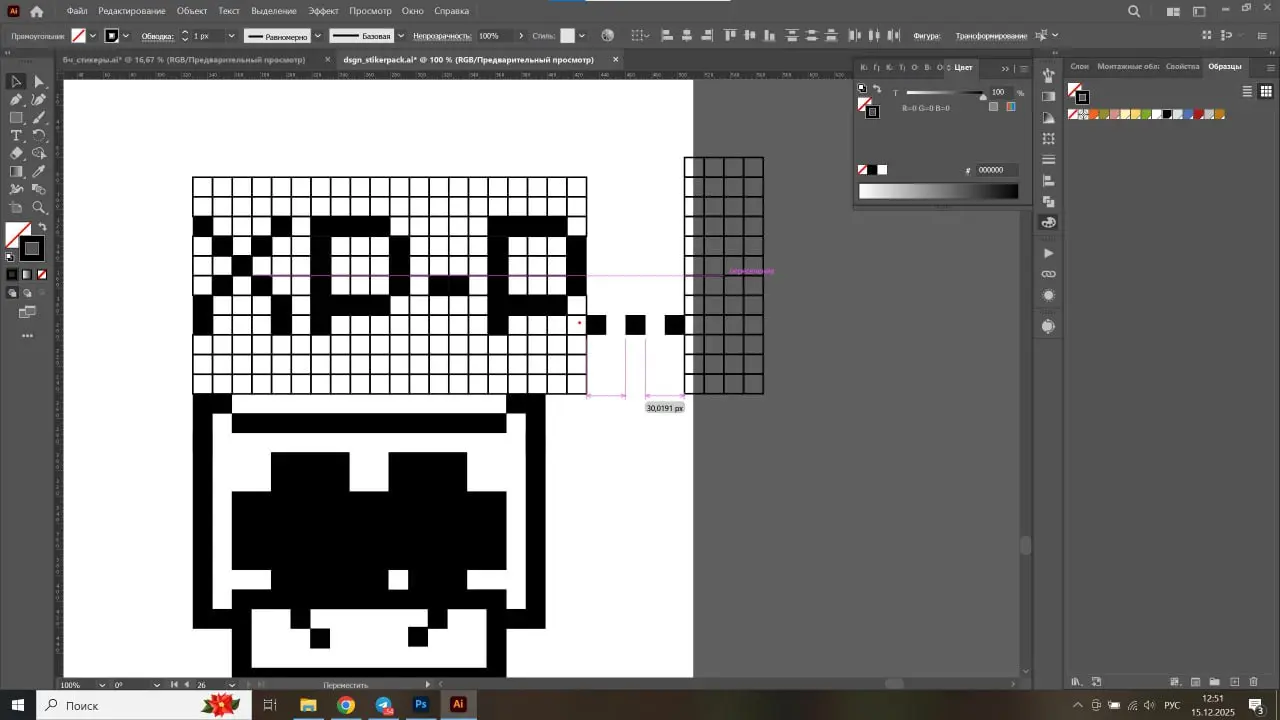This screenshot has width=1280, height=720.
Task: Open the stroke color dropdown in the control bar
Action: tap(126, 36)
